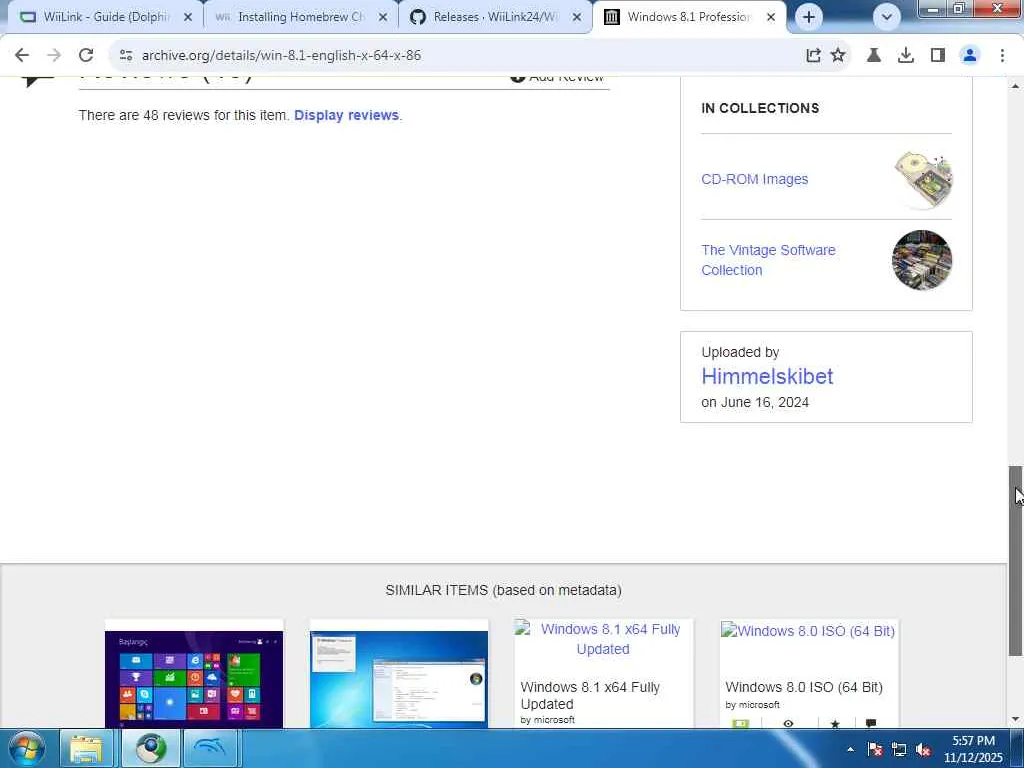The height and width of the screenshot is (768, 1024).
Task: View site information icon in address bar
Action: (x=126, y=56)
